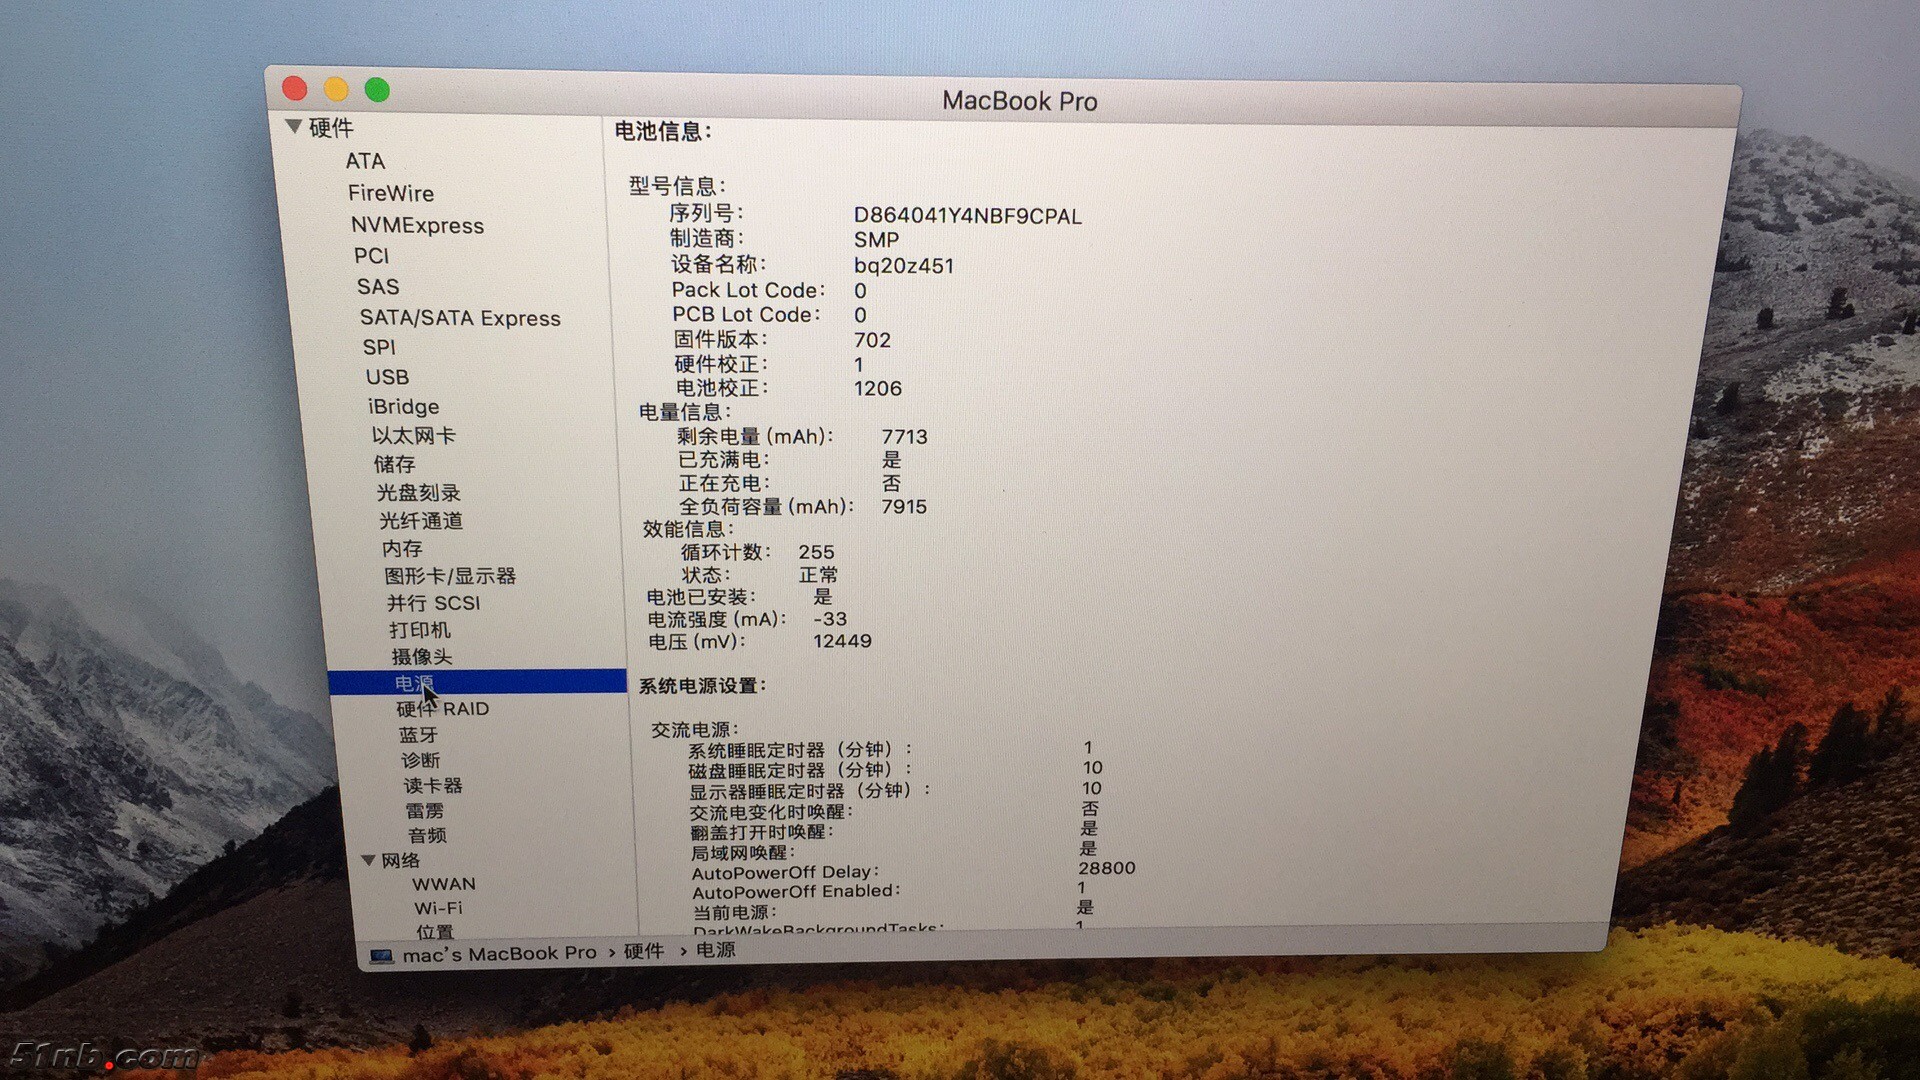Click the serial number D864041Y4NBF9CPAL text
This screenshot has height=1080, width=1920.
click(x=967, y=216)
